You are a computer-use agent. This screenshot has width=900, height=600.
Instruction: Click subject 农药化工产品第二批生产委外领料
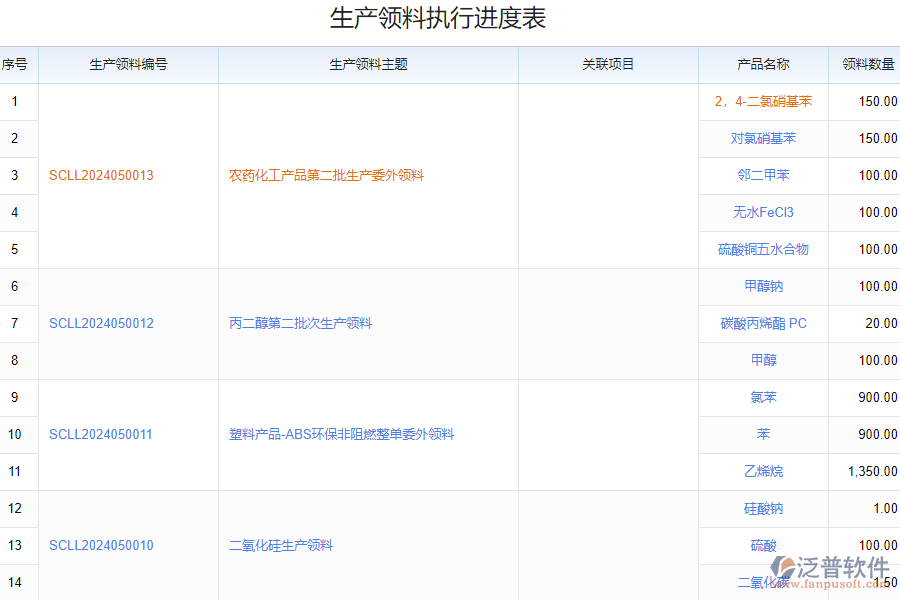coord(326,176)
